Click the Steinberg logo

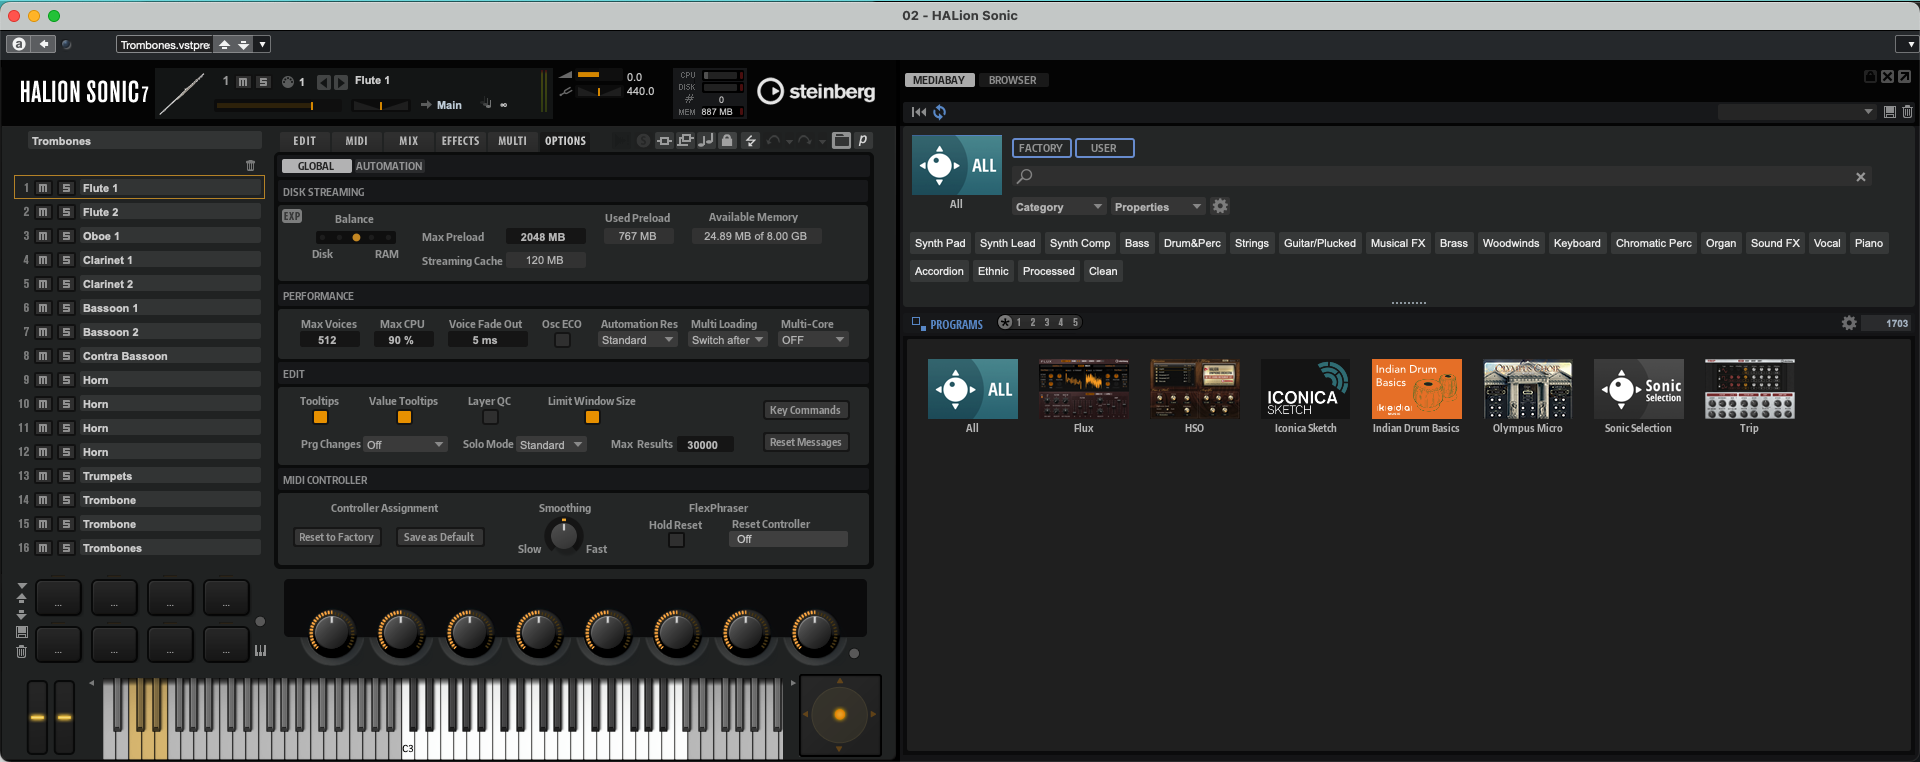[x=816, y=91]
